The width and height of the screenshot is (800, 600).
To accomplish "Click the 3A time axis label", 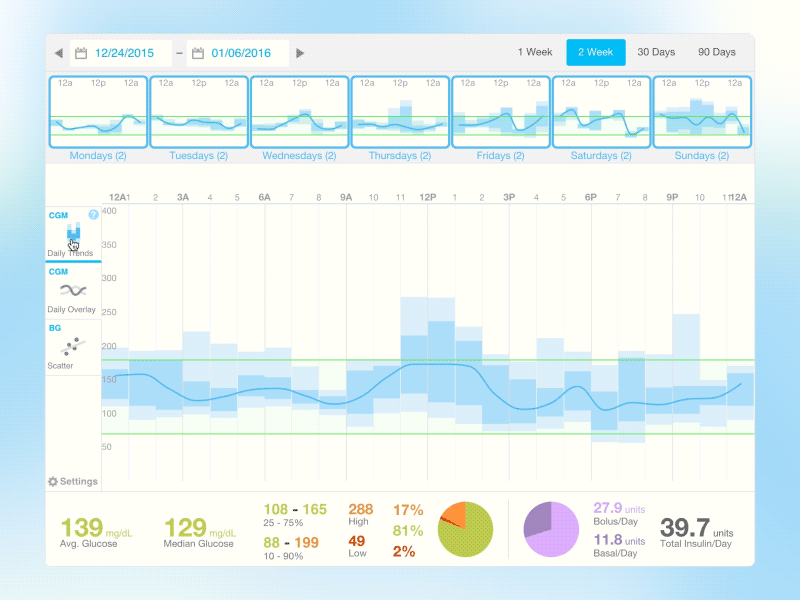I will [x=183, y=197].
